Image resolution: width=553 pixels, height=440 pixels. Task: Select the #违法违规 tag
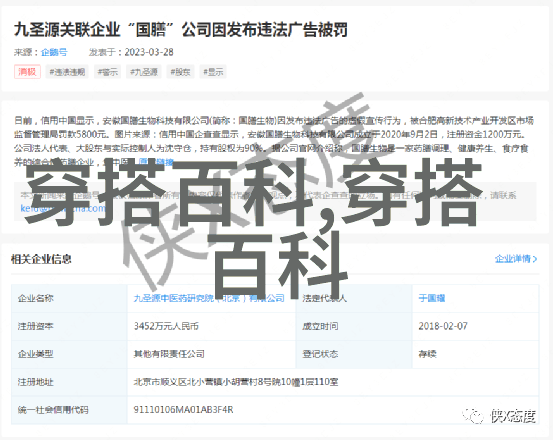click(x=67, y=72)
